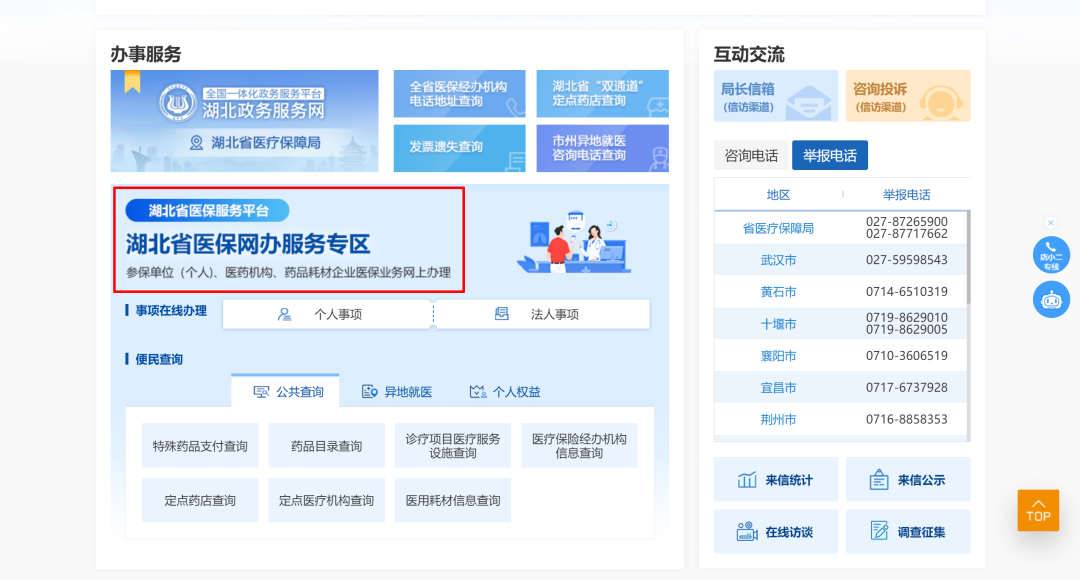Open 法人事项 online services
The width and height of the screenshot is (1080, 580).
coord(542,314)
